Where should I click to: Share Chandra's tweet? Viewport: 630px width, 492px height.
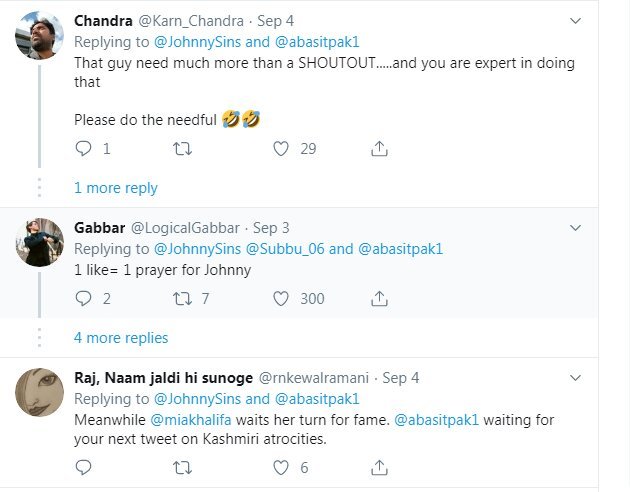[379, 148]
